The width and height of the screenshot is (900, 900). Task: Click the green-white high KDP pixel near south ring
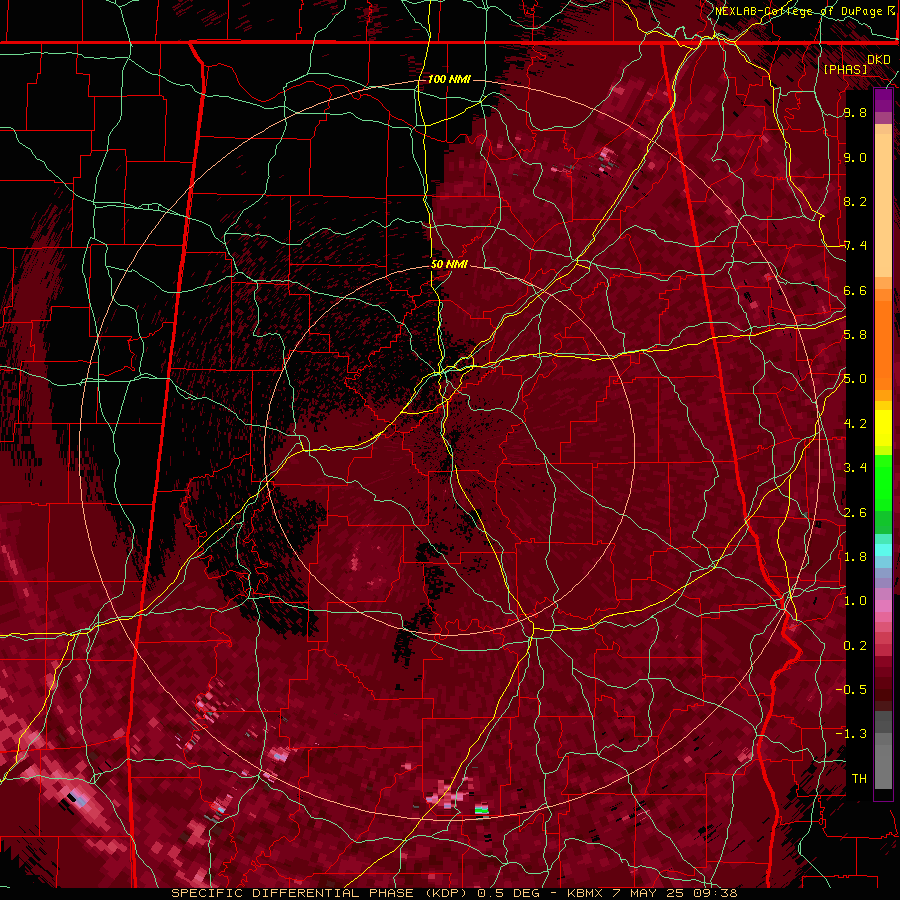pos(482,809)
